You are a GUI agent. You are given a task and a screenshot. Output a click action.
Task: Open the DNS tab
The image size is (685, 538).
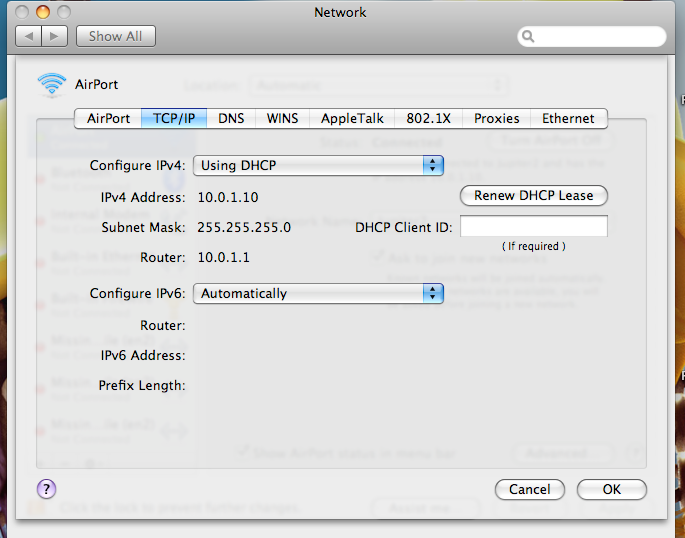click(x=231, y=118)
